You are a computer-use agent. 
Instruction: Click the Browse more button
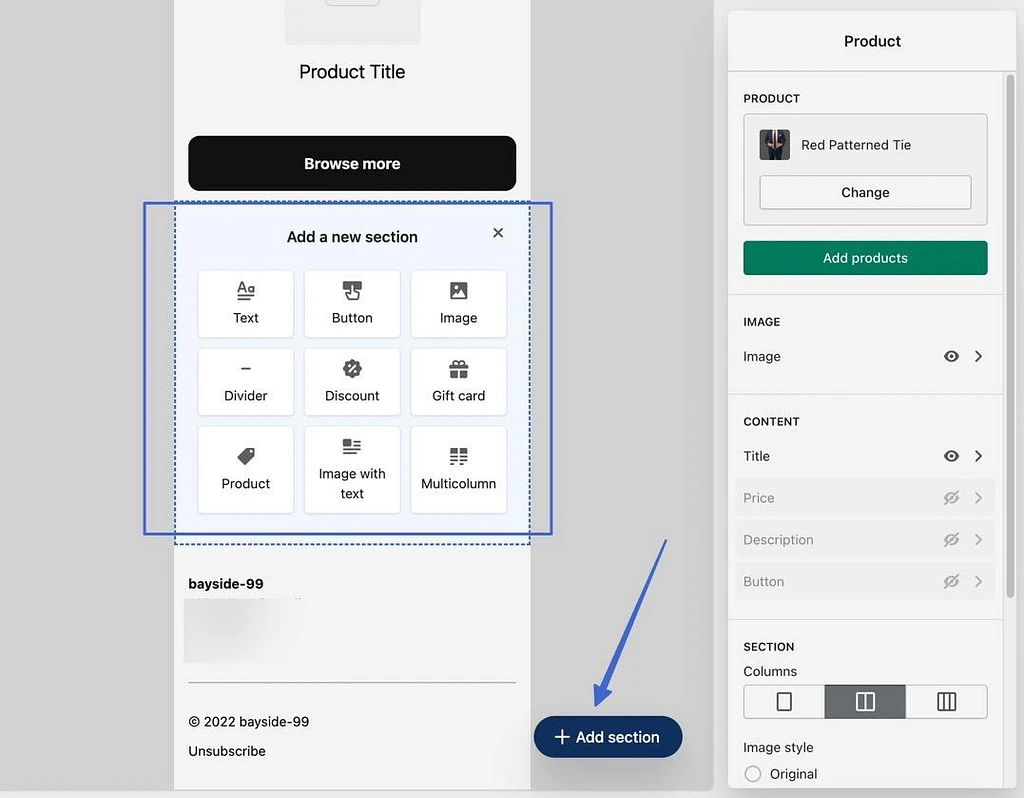[352, 163]
